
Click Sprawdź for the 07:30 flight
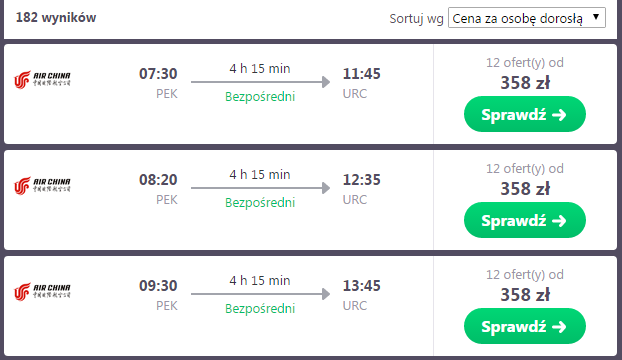[524, 114]
